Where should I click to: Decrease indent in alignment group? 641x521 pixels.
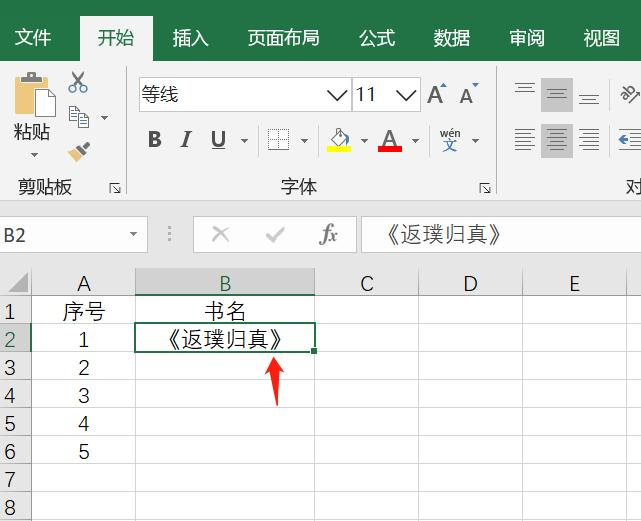point(630,140)
